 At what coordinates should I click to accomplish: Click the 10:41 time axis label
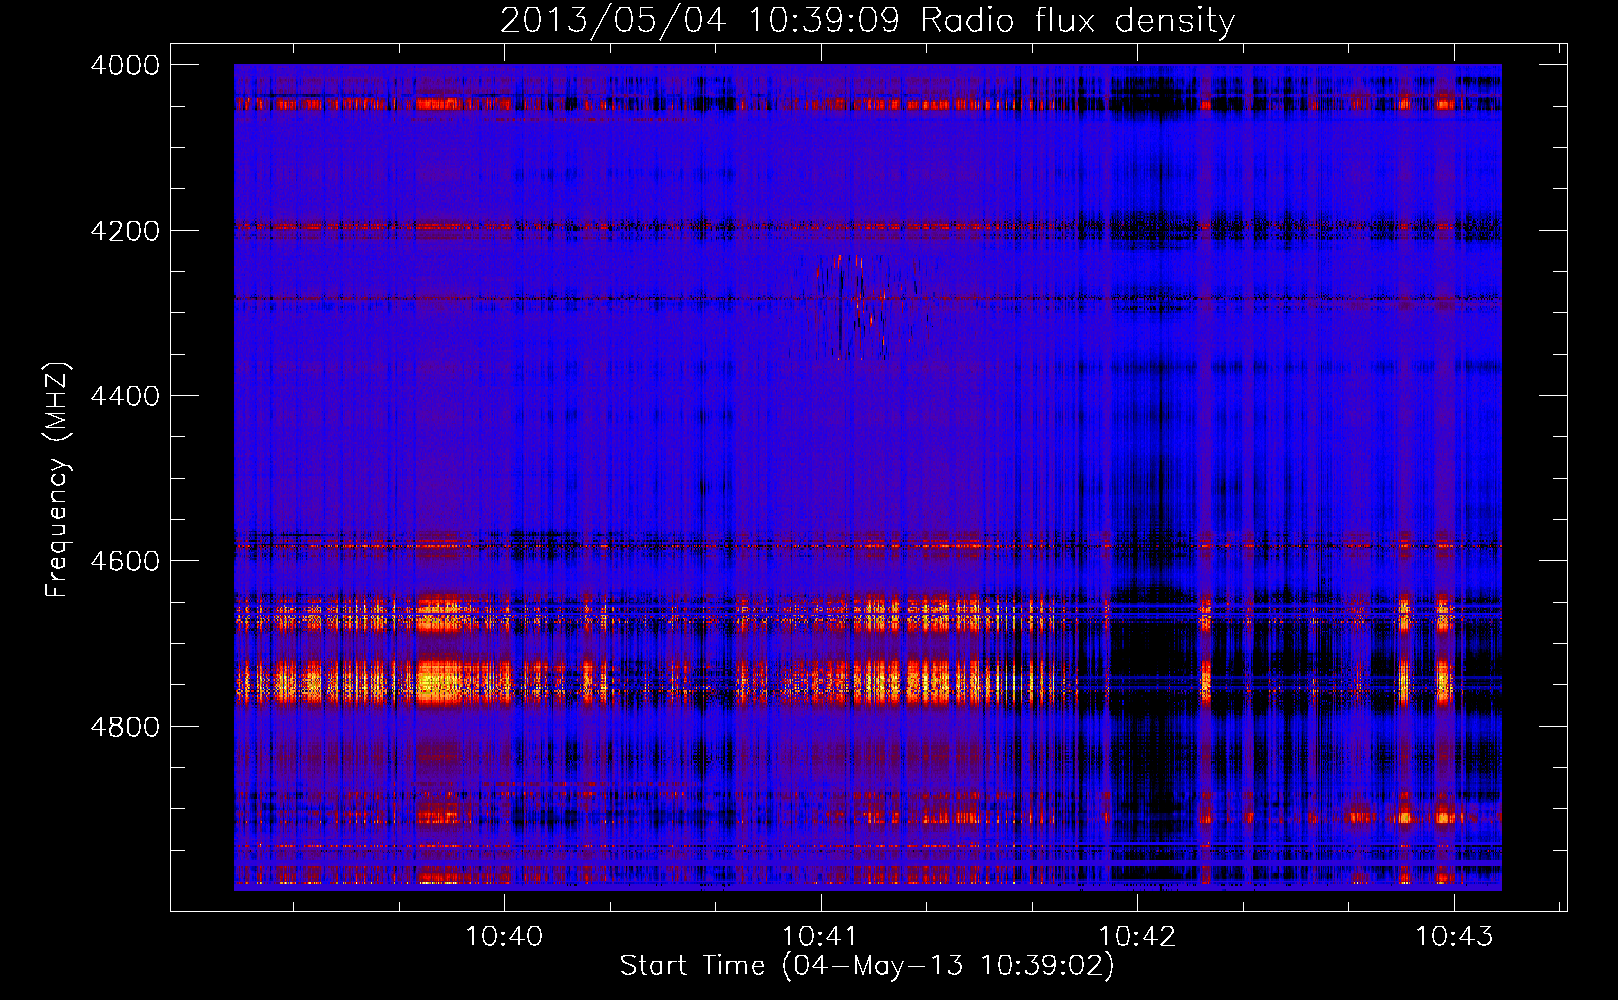820,936
